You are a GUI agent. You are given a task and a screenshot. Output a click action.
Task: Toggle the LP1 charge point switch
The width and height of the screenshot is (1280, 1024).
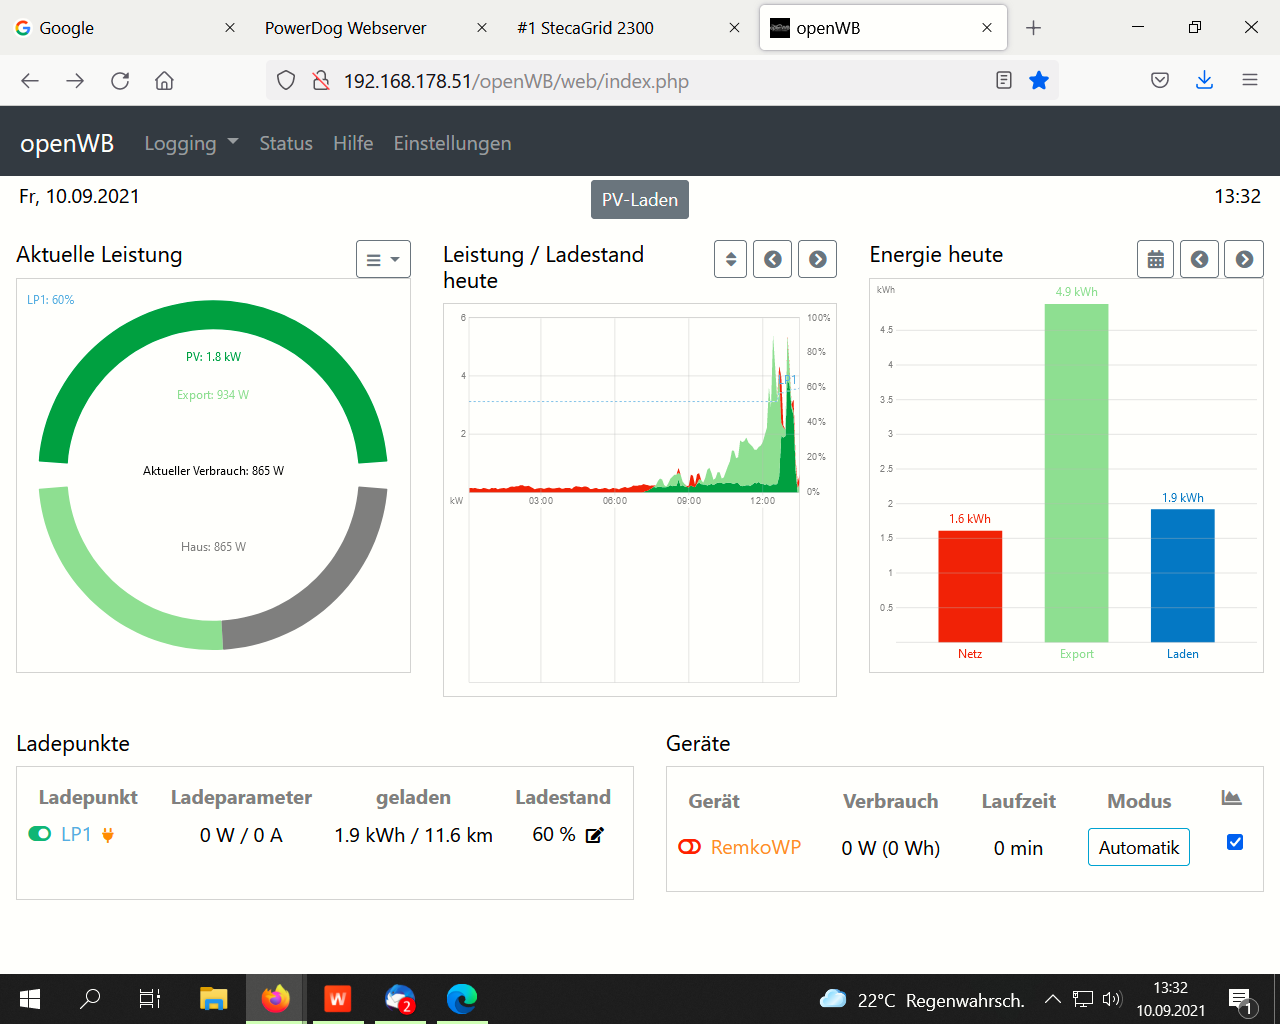40,834
